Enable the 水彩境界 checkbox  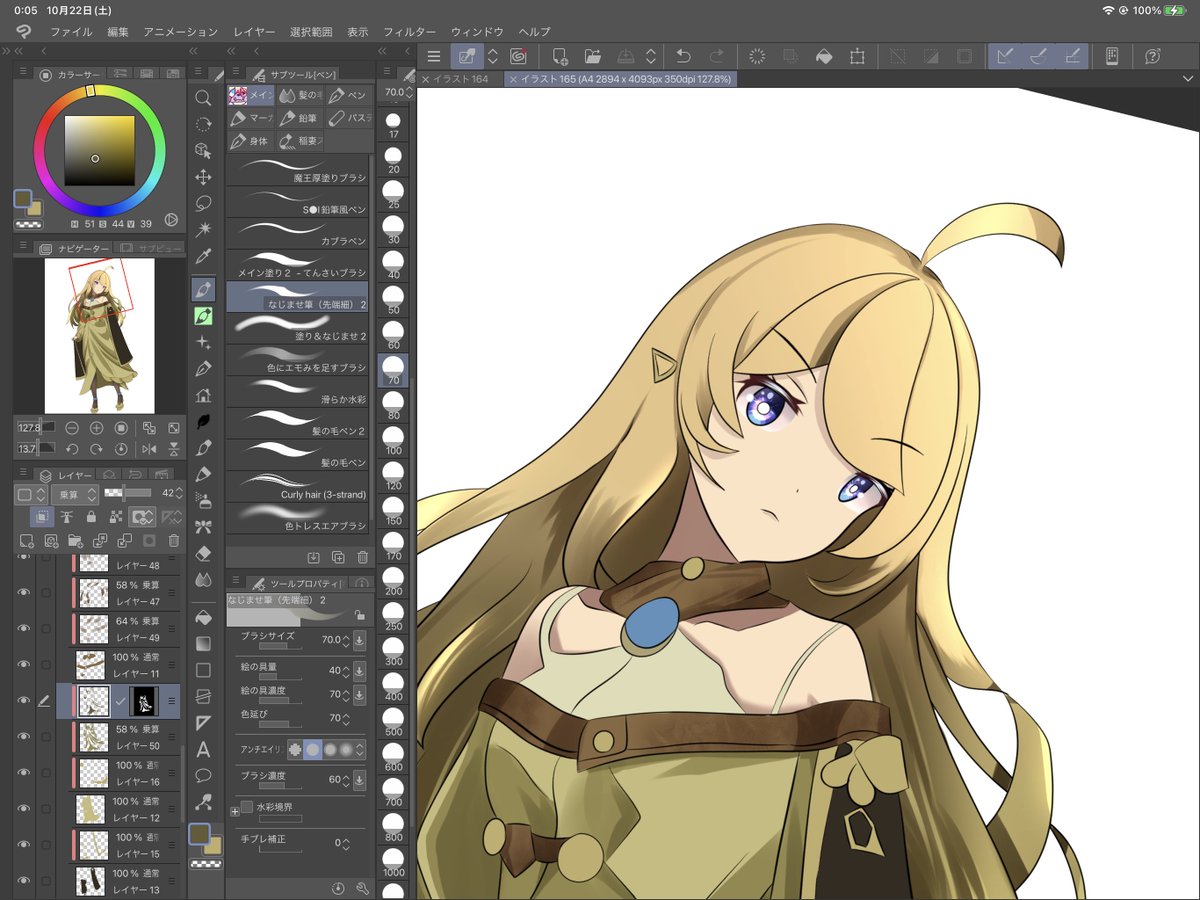pyautogui.click(x=247, y=806)
